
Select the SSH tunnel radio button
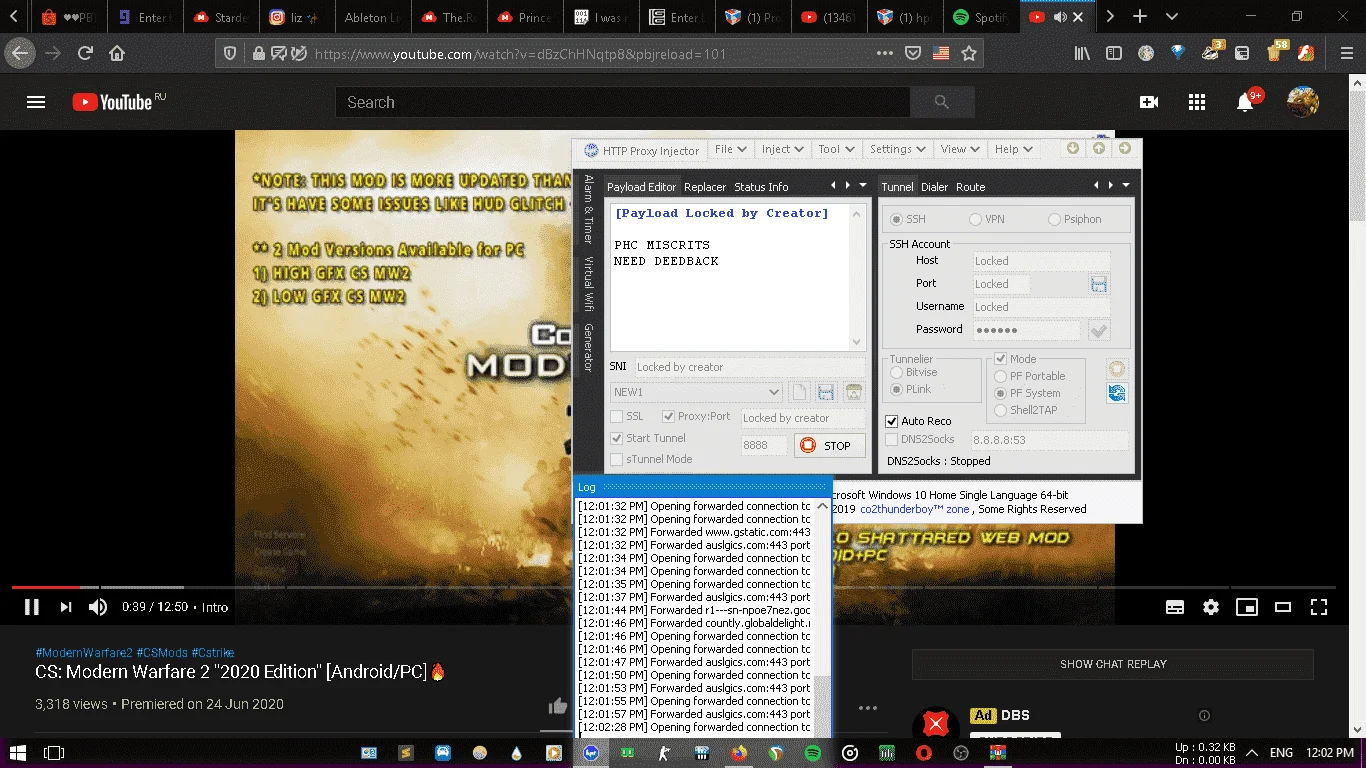[908, 219]
